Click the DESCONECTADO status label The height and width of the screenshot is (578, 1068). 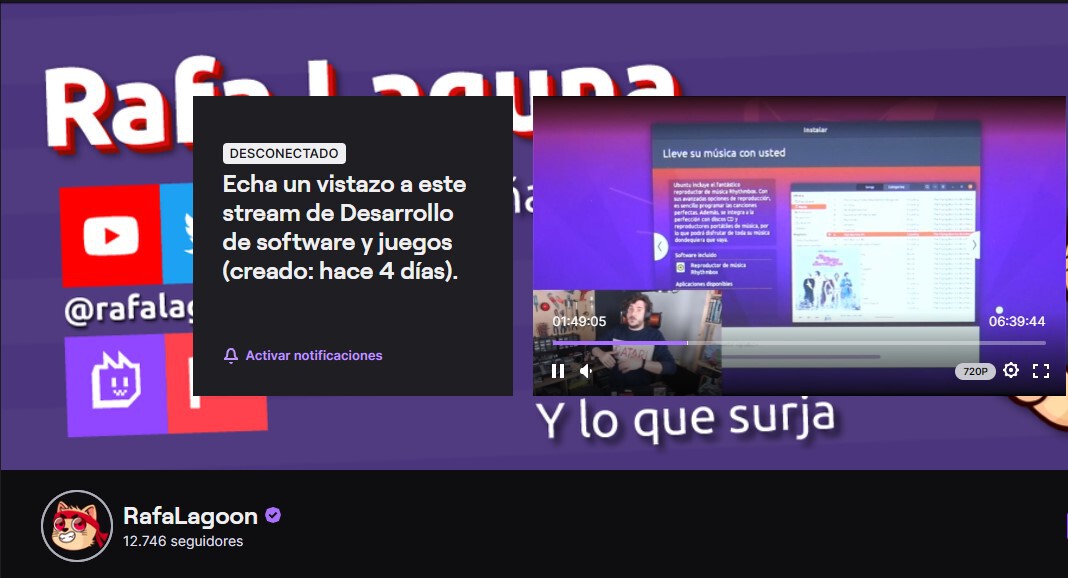282,153
